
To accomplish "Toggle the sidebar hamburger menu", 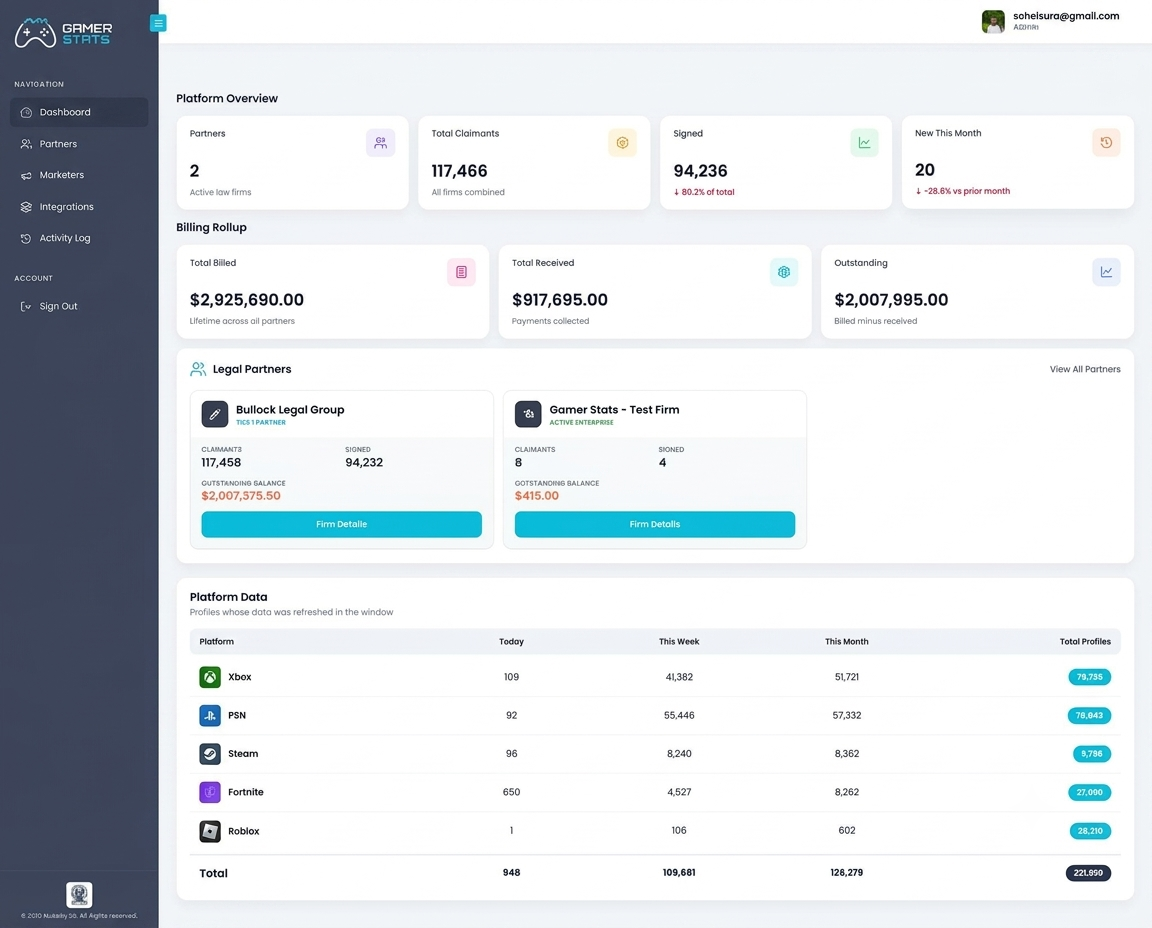I will (158, 23).
